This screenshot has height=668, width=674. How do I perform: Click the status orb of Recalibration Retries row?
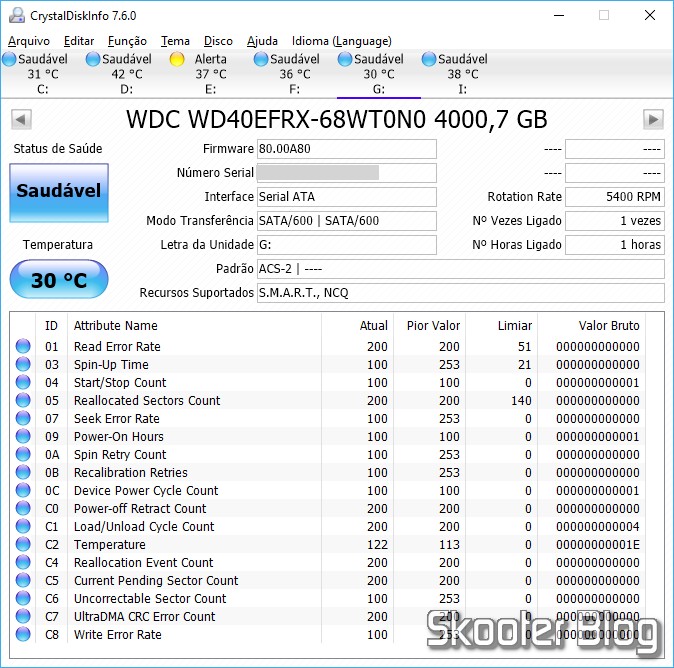[23, 472]
